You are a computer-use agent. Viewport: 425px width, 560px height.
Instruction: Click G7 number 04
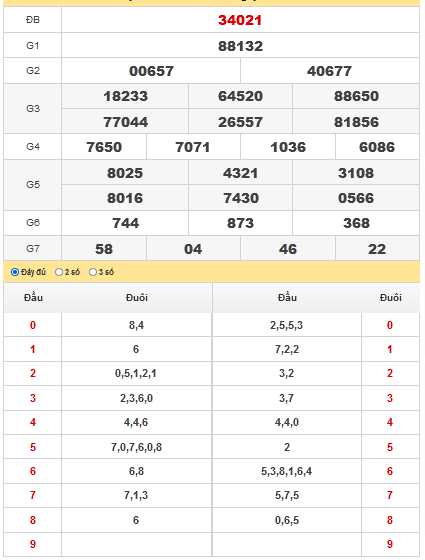pyautogui.click(x=193, y=249)
